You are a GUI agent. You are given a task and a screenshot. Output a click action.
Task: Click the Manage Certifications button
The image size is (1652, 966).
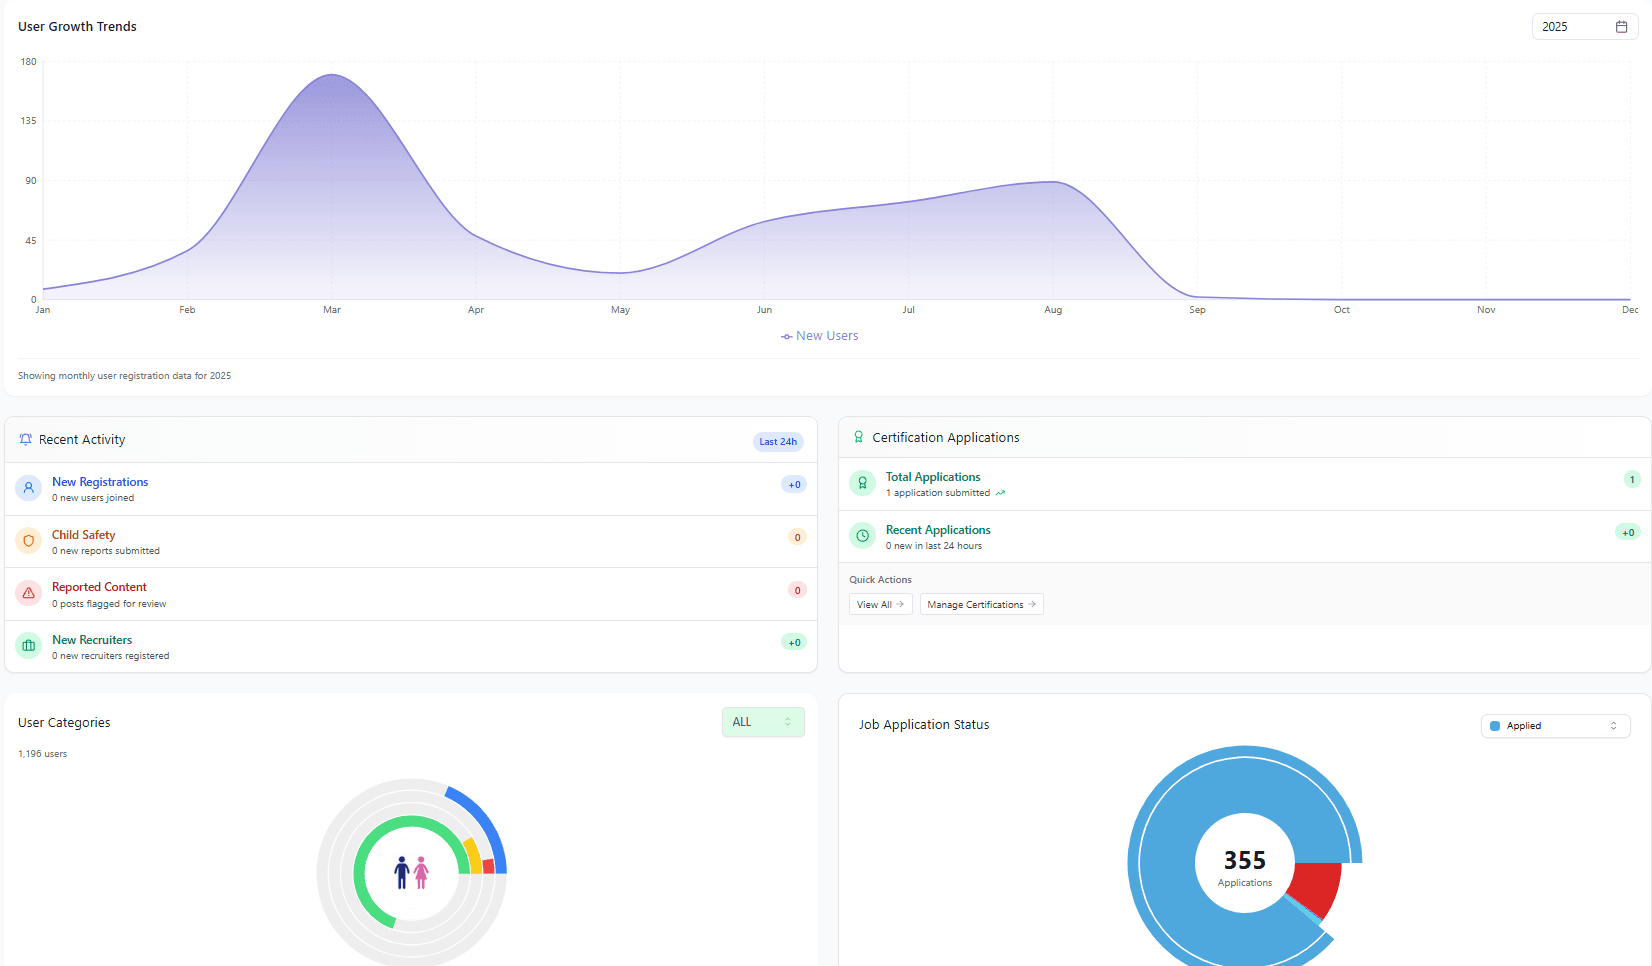[981, 604]
